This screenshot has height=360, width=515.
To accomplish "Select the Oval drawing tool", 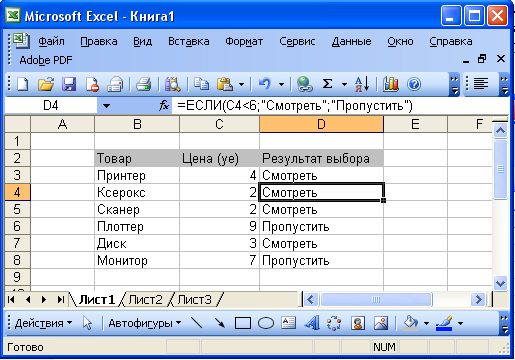I will click(266, 323).
